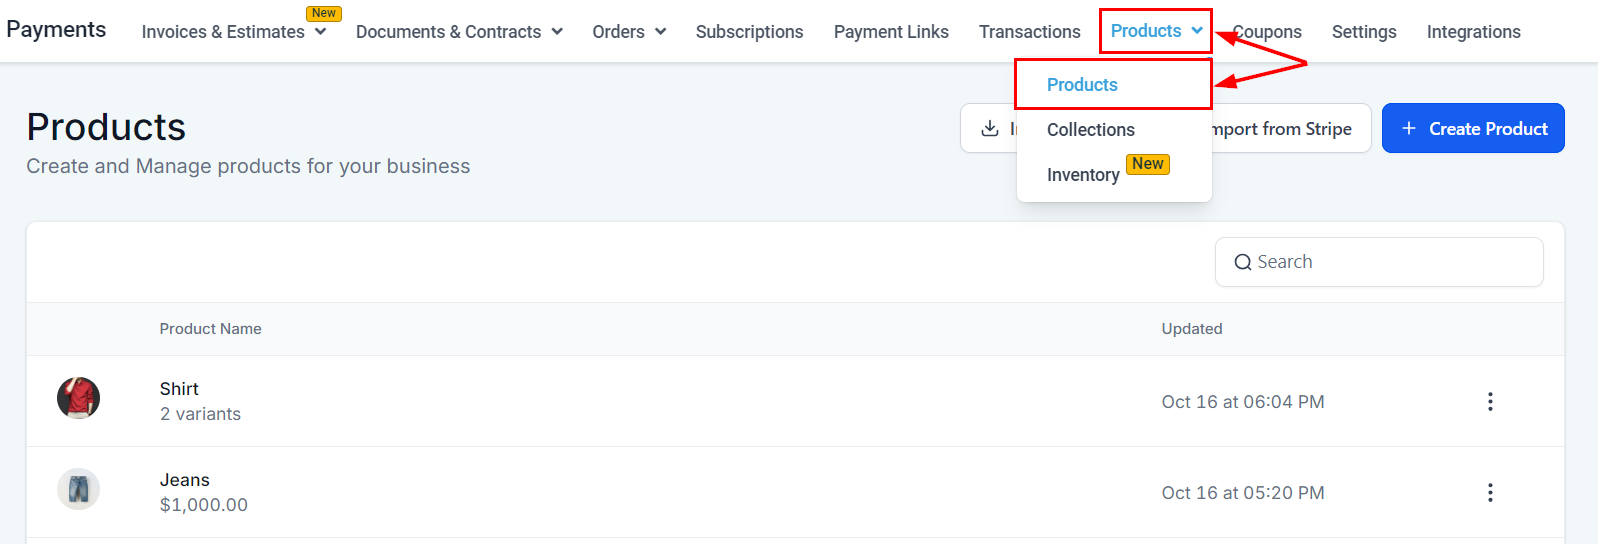Open the Shirt row three-dot menu

[1490, 401]
